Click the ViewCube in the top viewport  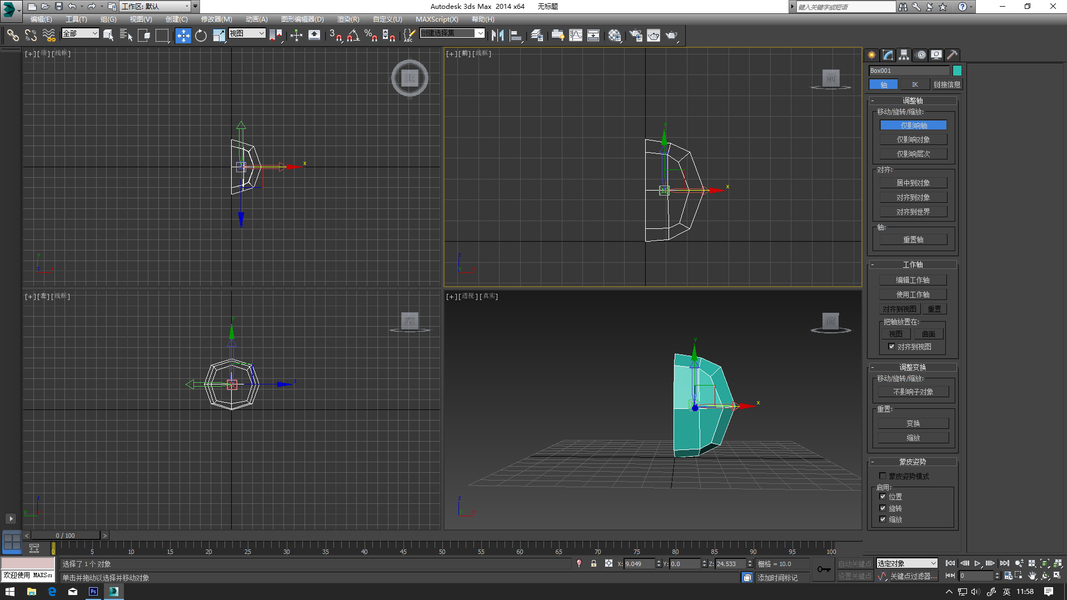click(x=410, y=78)
